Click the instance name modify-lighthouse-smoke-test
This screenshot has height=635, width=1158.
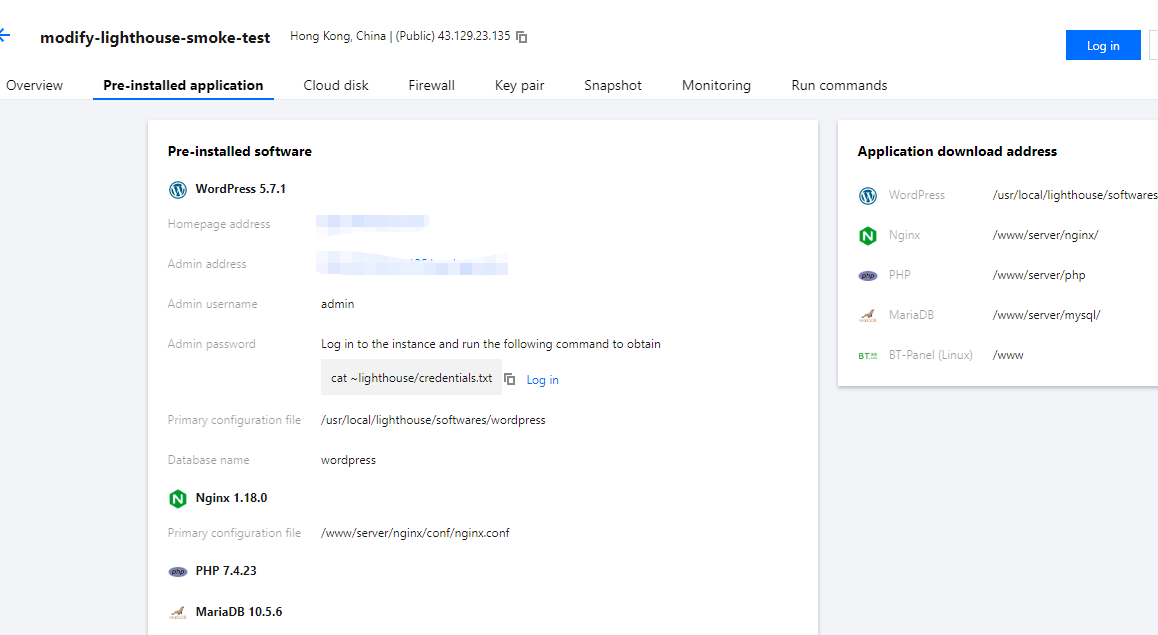point(155,38)
